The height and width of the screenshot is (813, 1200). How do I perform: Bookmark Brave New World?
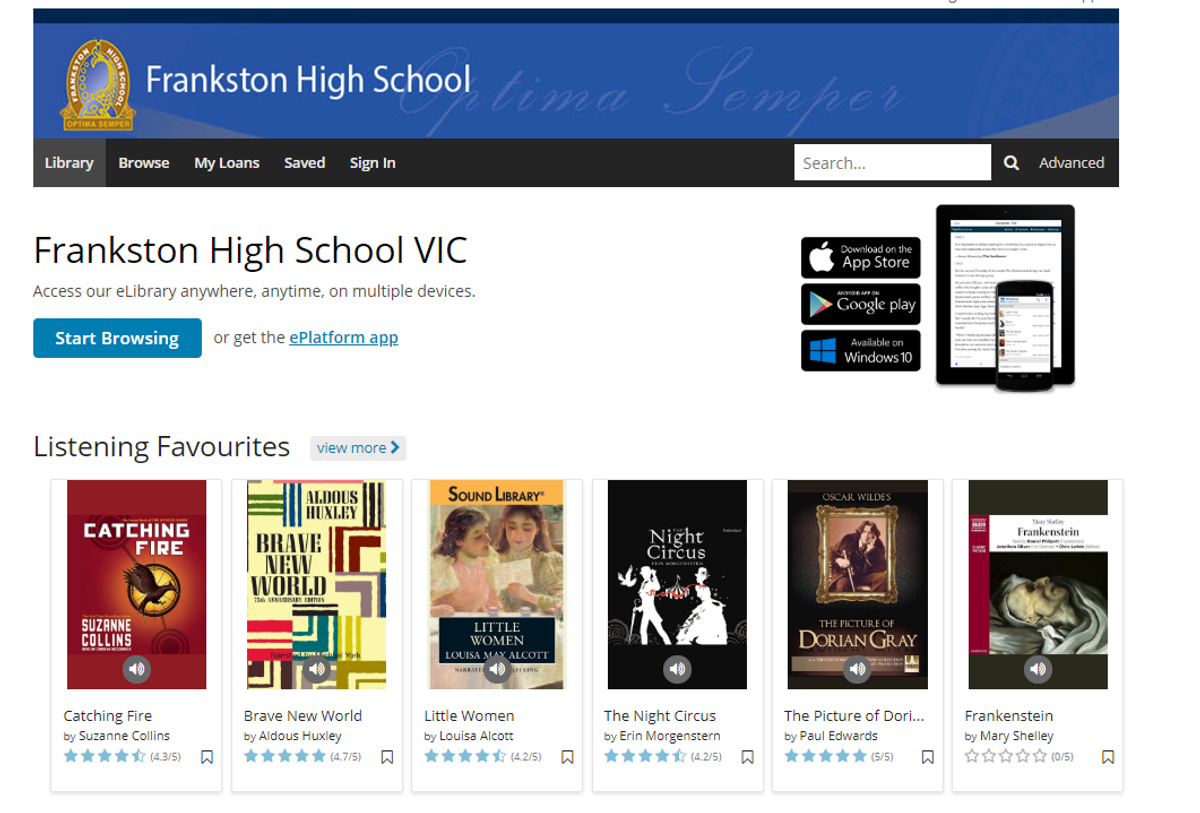point(387,757)
